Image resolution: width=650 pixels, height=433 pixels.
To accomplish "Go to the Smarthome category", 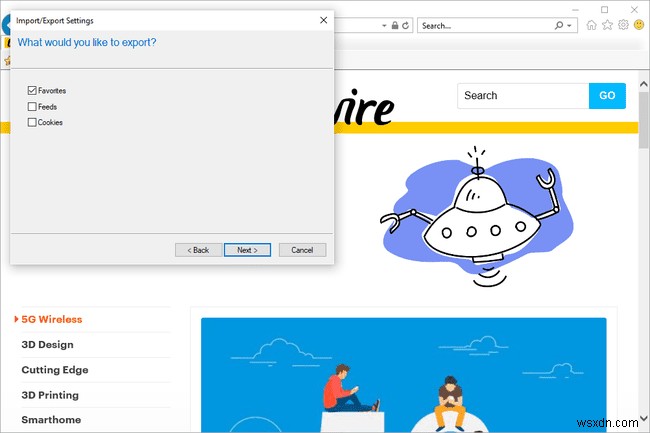I will (x=51, y=420).
